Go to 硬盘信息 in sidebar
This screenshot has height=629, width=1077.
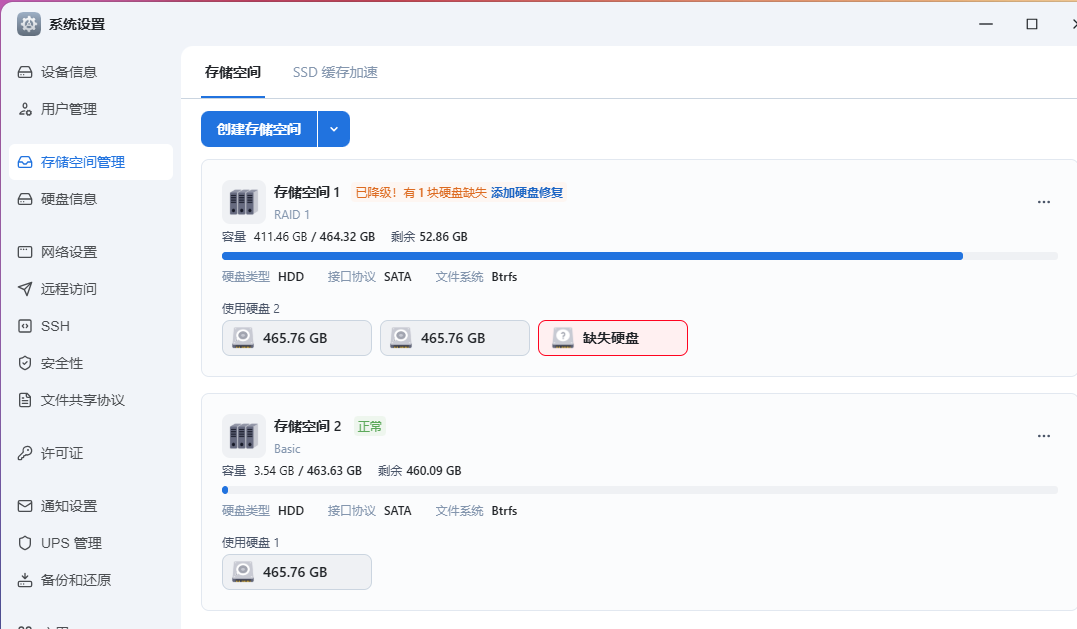coord(91,199)
